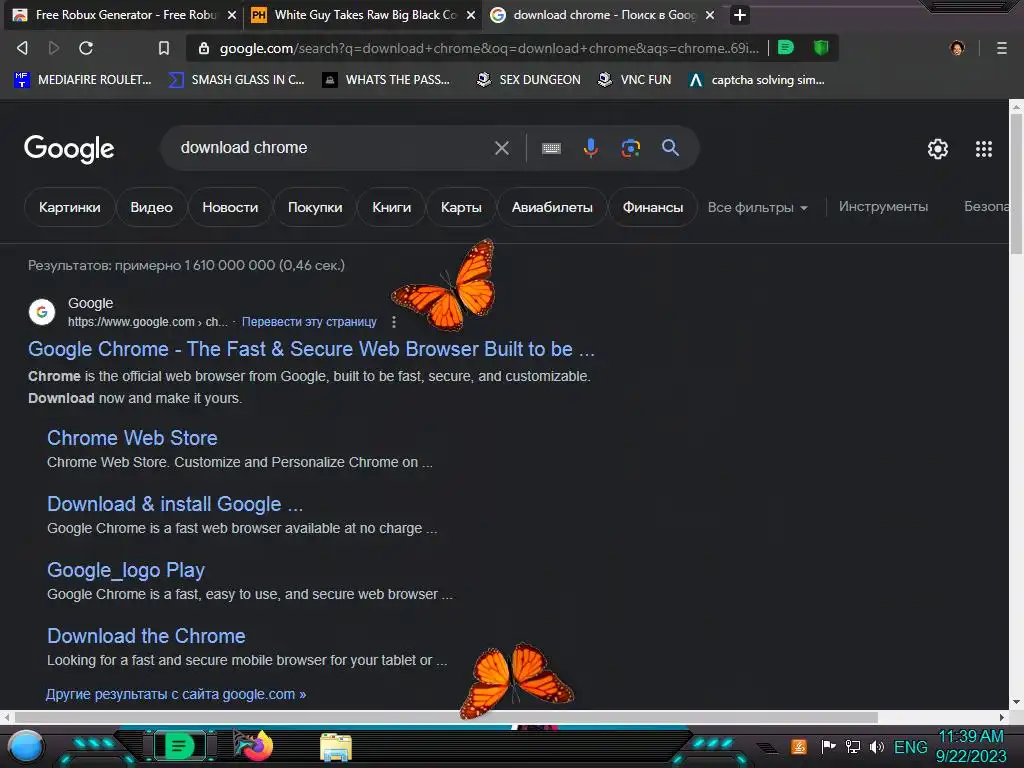The height and width of the screenshot is (768, 1024).
Task: Open the Action Center flag tray icon
Action: 829,746
